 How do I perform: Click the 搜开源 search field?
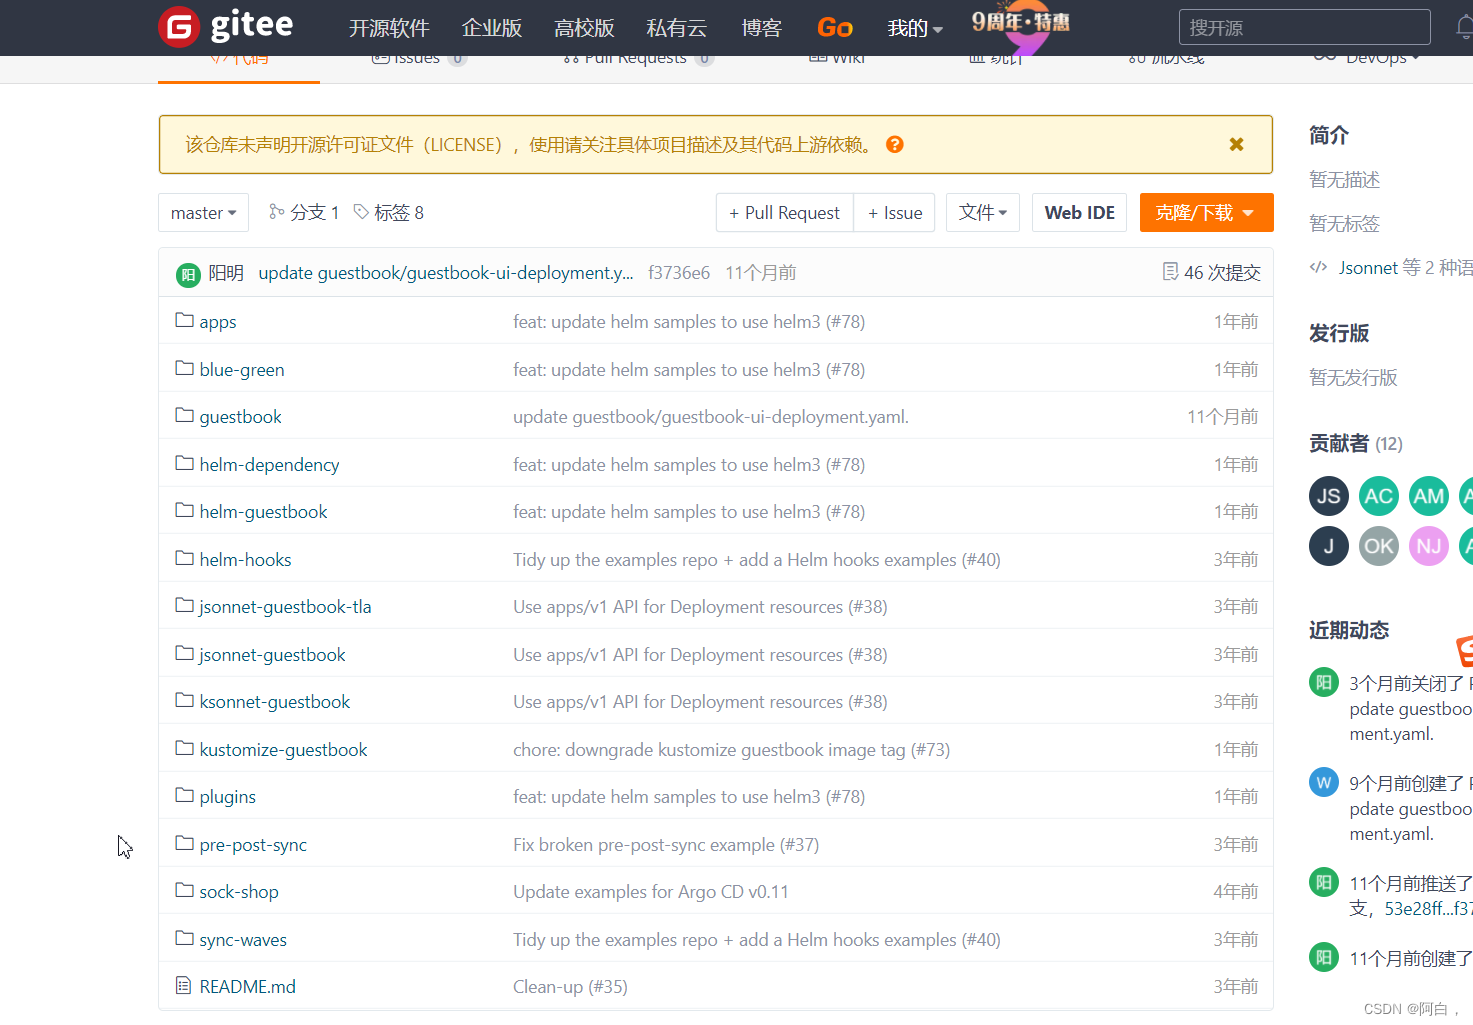1305,27
